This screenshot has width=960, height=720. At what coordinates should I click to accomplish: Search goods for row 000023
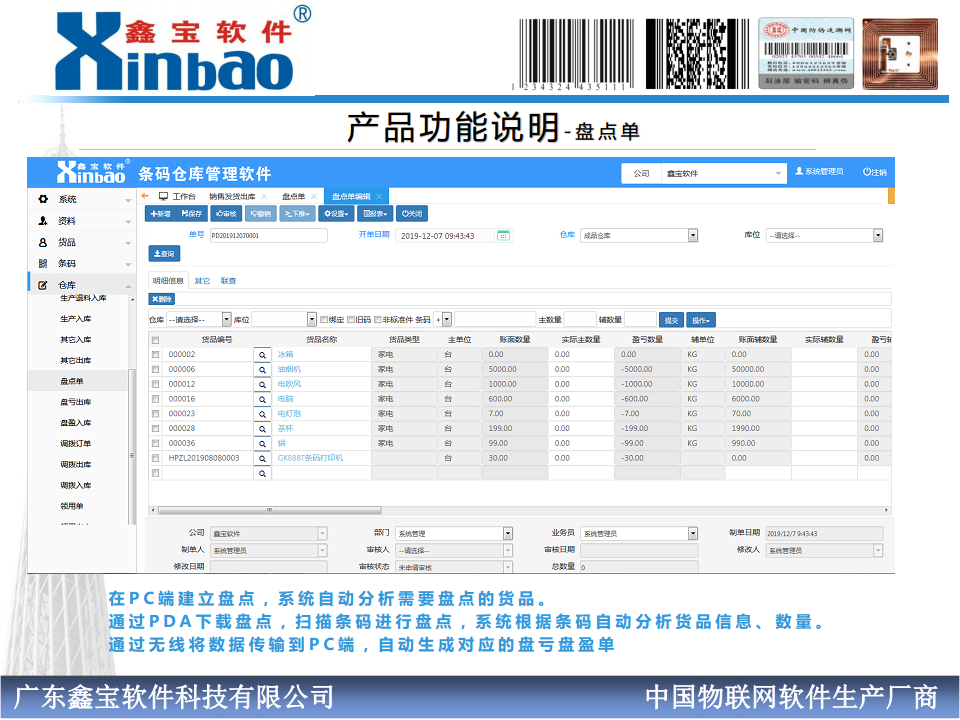click(262, 414)
